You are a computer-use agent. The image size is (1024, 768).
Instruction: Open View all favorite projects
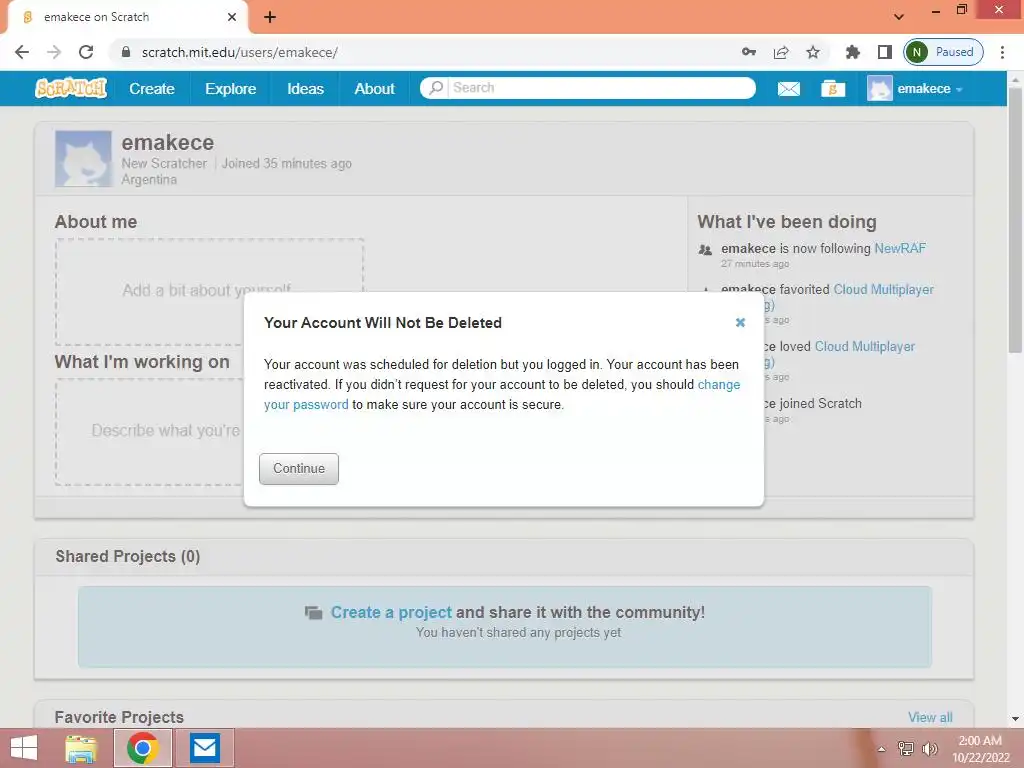pos(930,717)
